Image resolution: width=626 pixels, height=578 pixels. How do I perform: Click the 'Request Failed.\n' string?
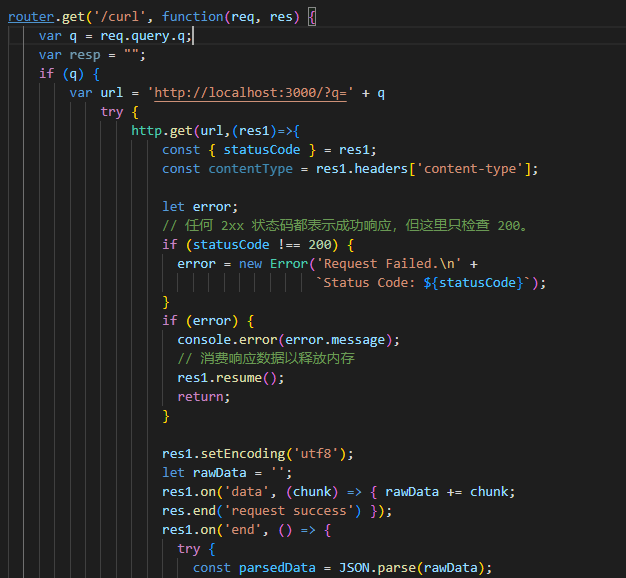tap(388, 264)
